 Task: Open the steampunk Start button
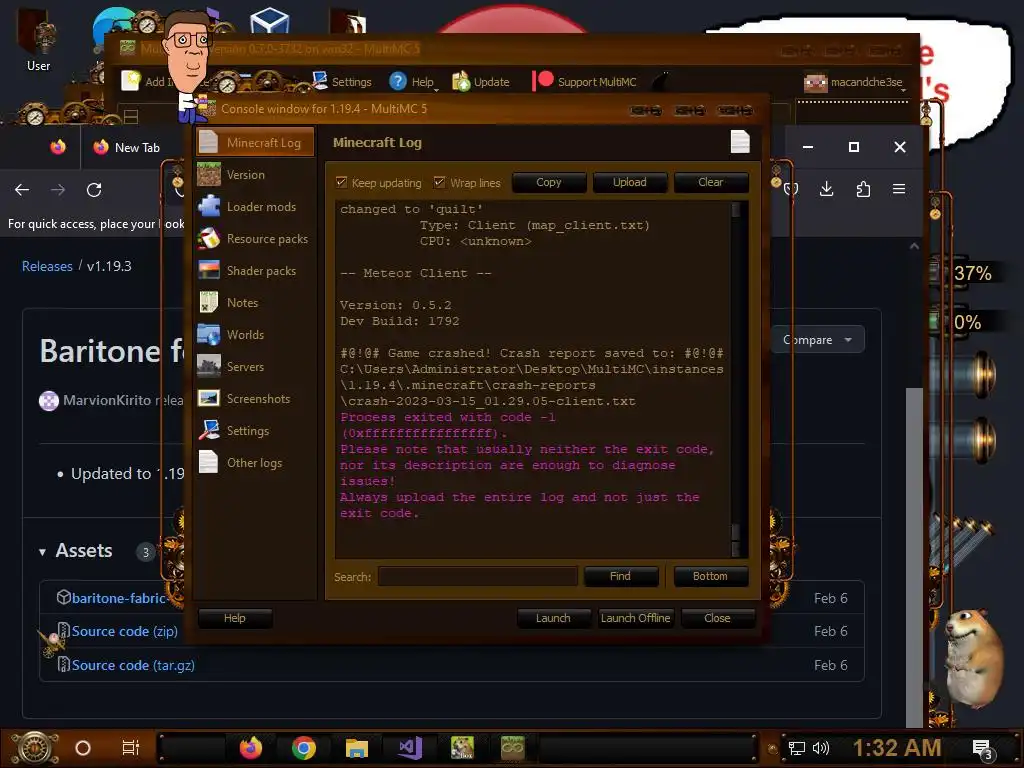pos(35,748)
